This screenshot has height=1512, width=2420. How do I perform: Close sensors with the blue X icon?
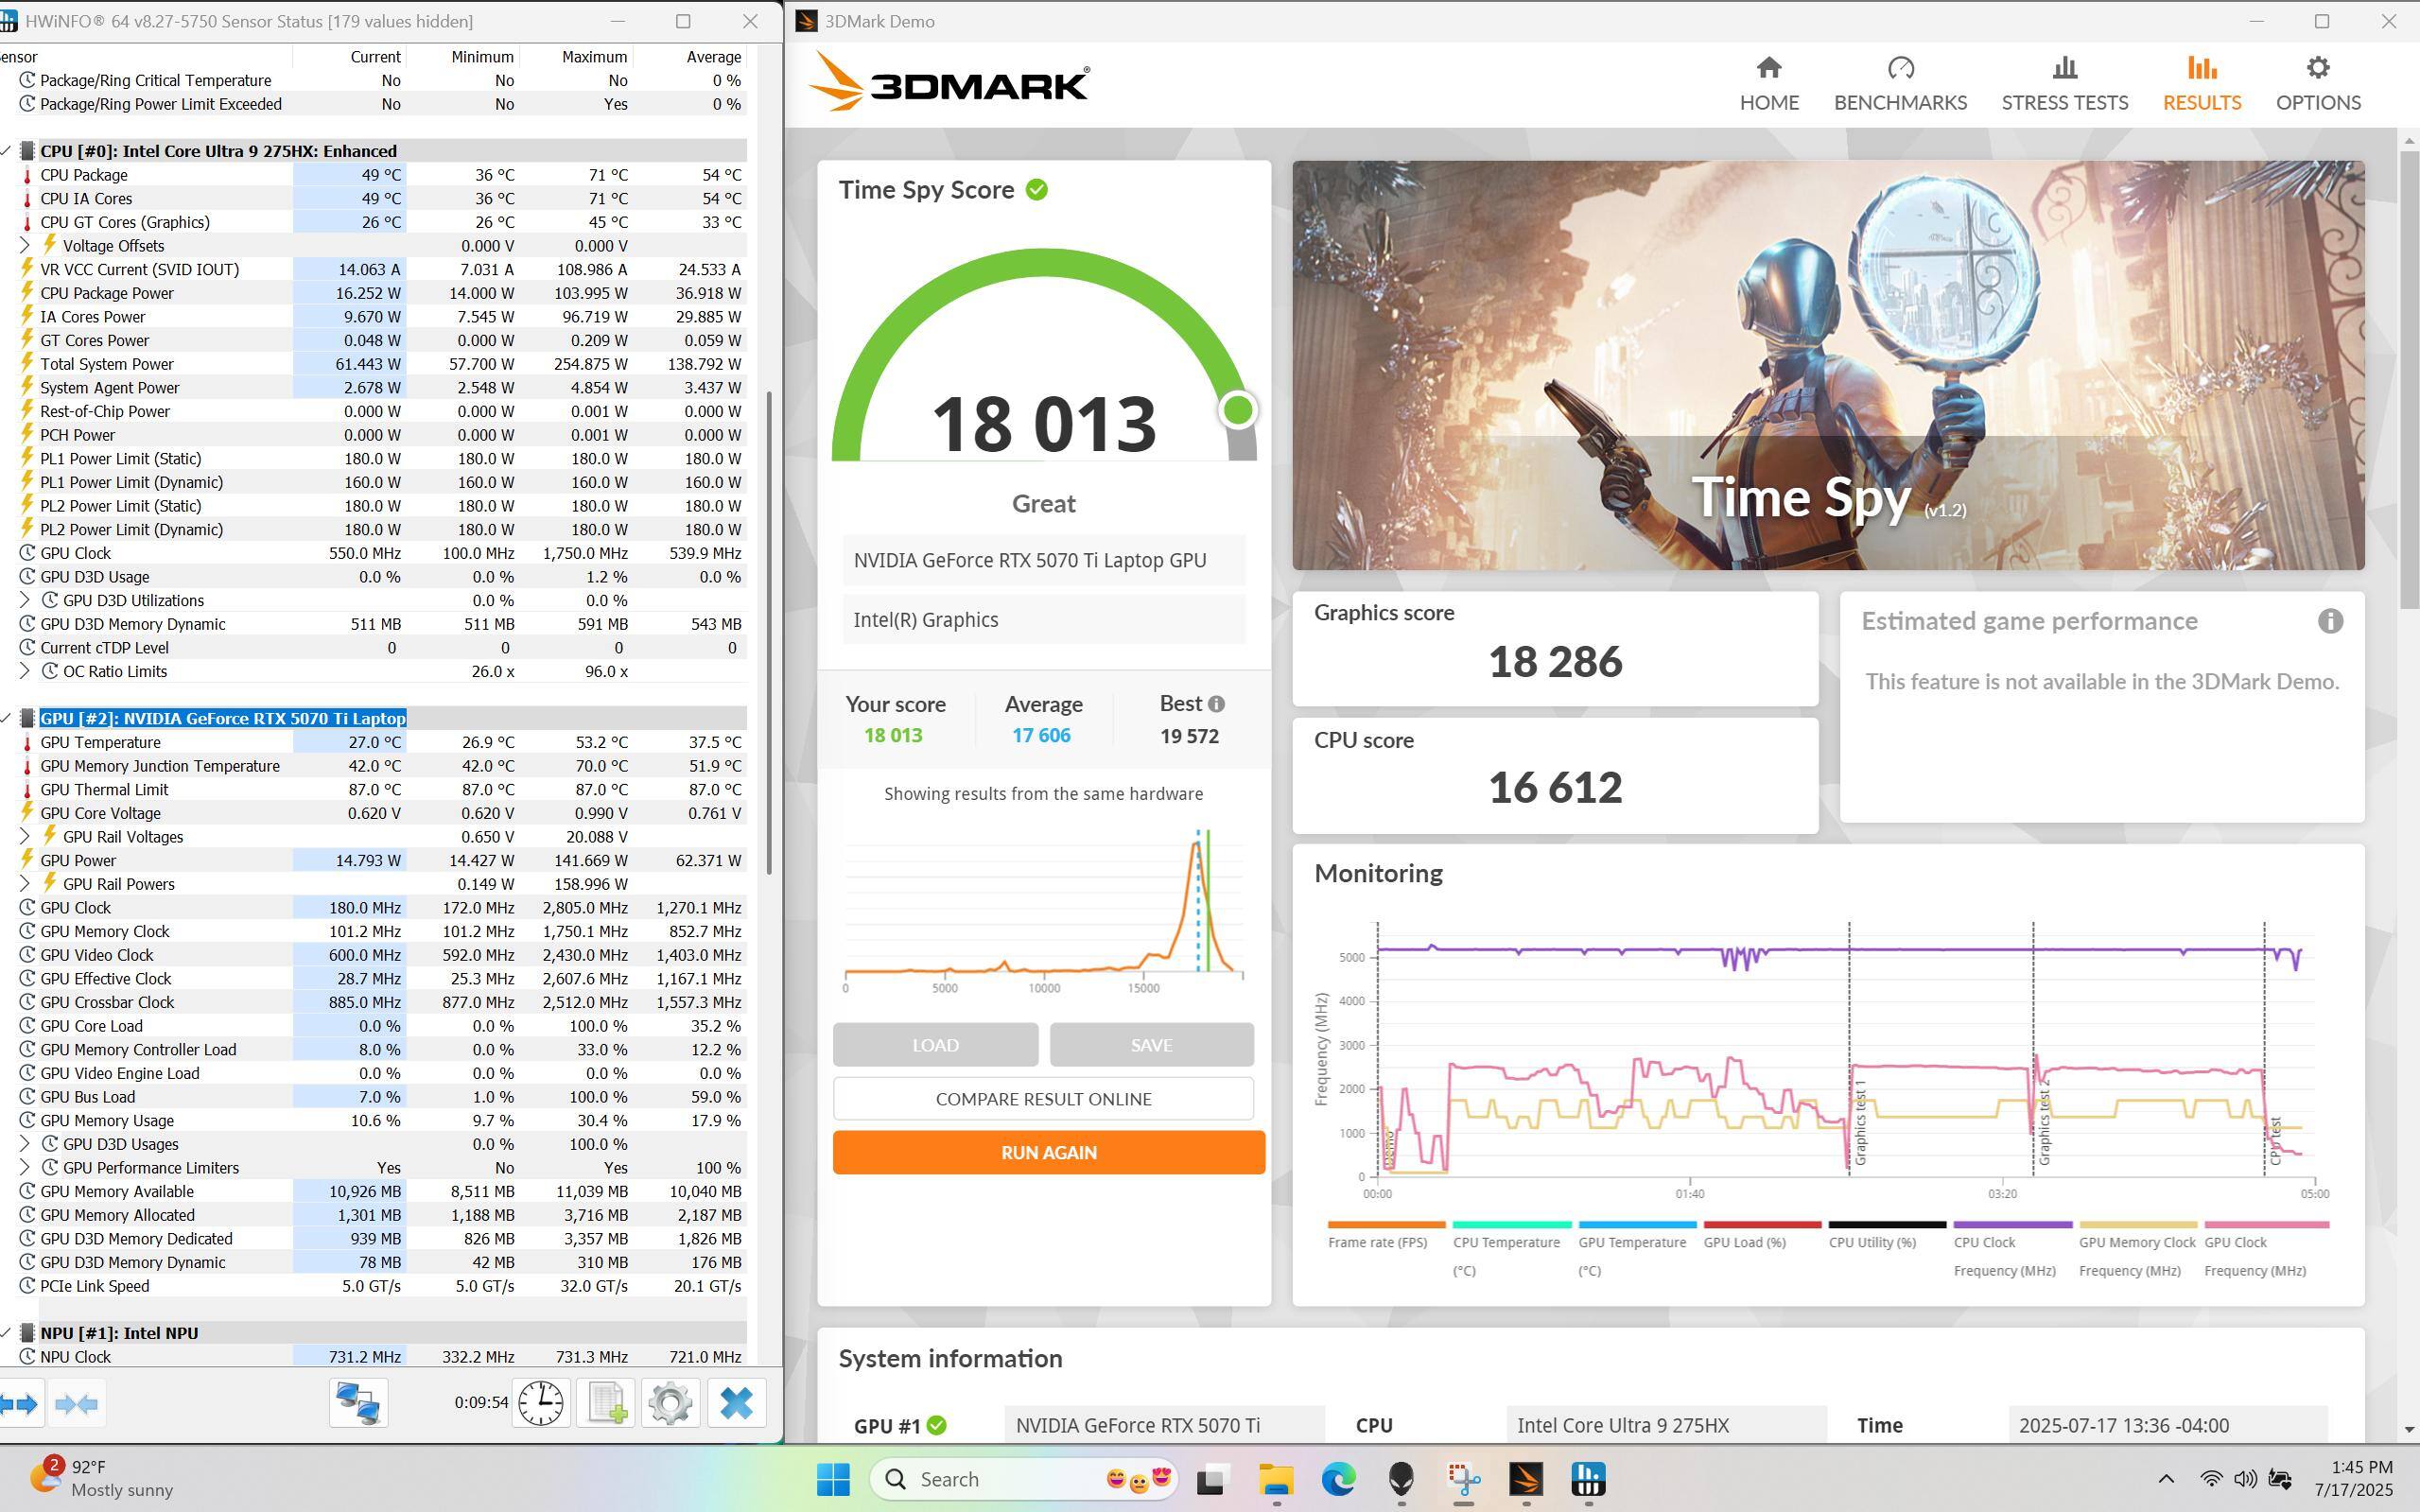736,1403
